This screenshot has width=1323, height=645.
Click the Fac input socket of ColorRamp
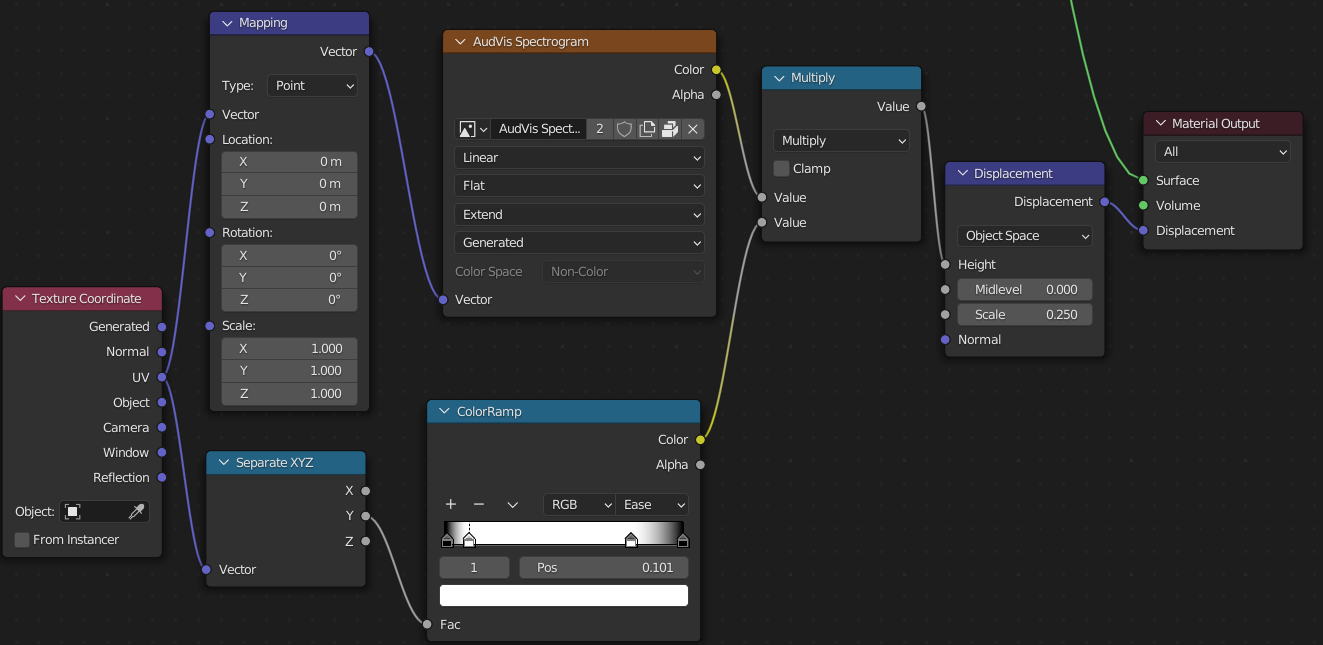coord(428,624)
